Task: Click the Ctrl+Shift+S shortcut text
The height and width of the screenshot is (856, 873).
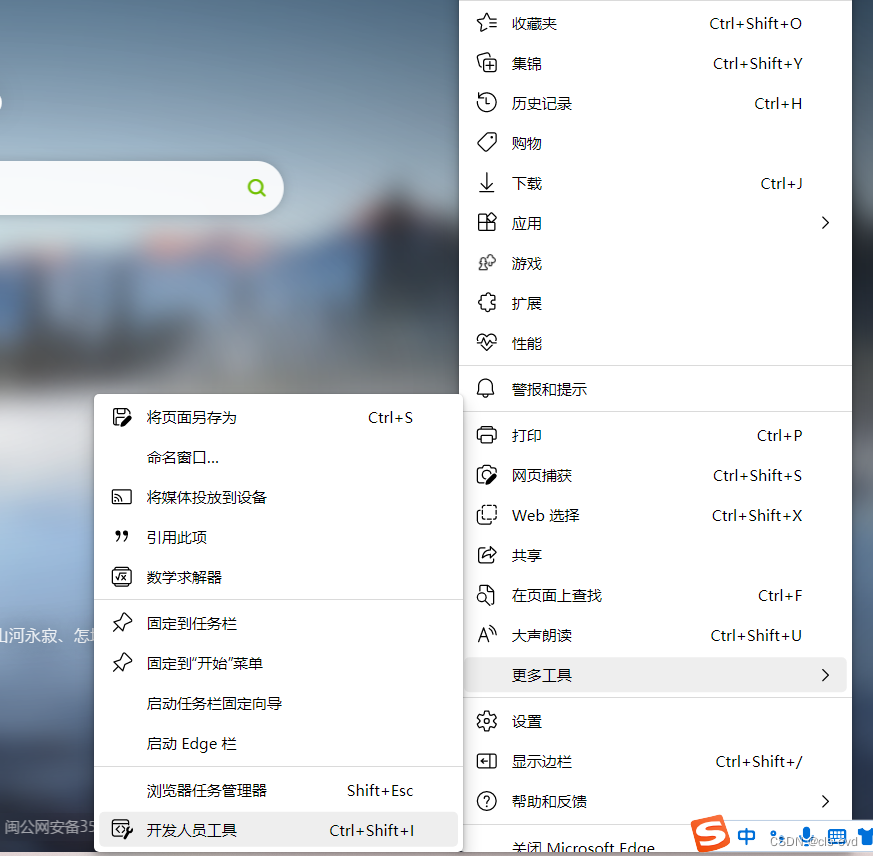Action: [757, 476]
